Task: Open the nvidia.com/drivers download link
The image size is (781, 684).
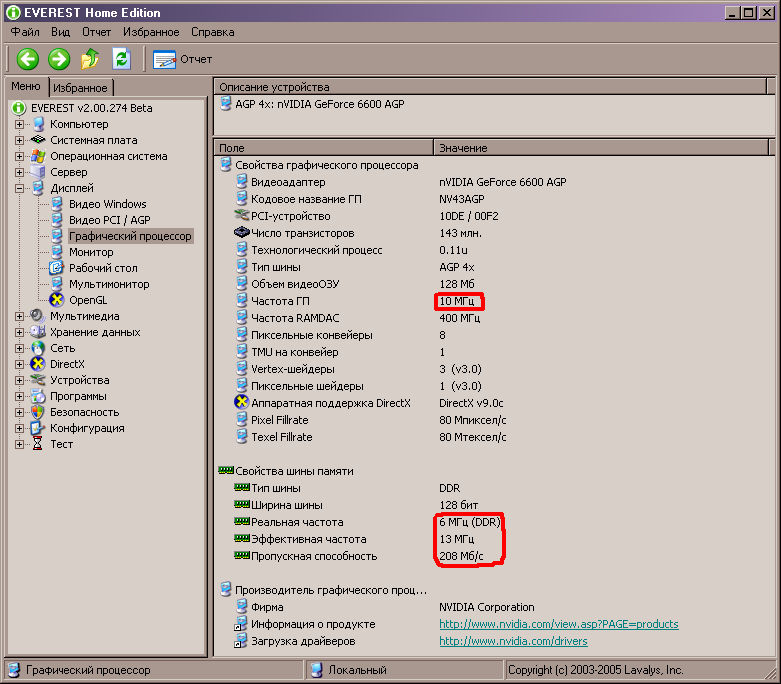Action: [513, 641]
